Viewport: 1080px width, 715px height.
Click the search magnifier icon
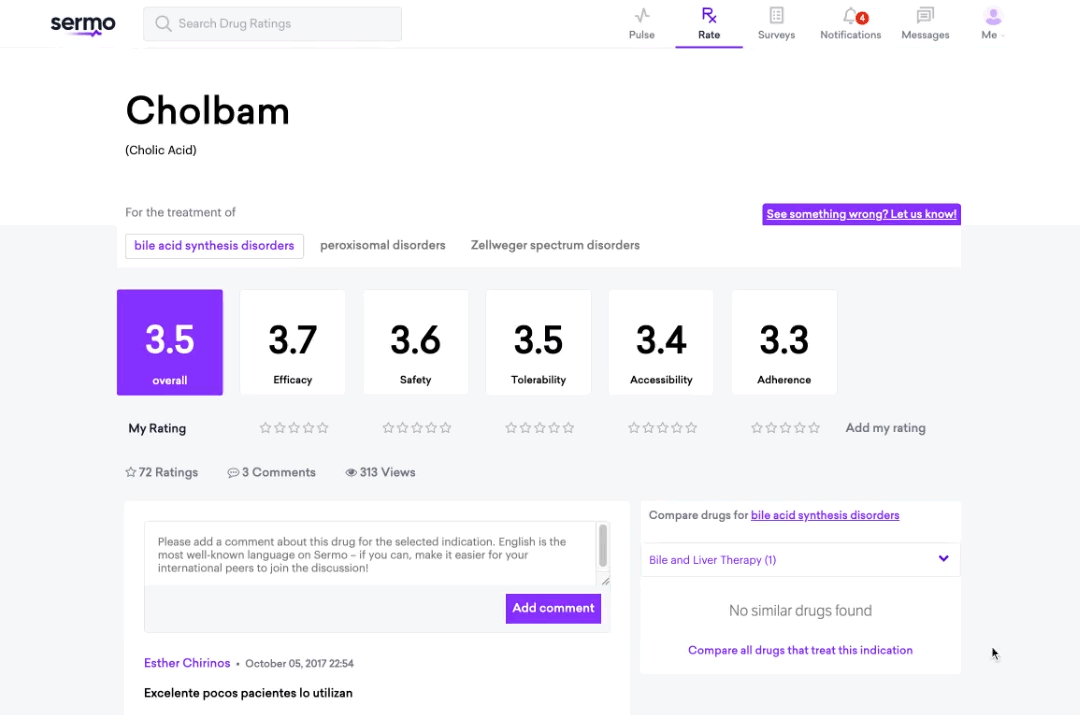[x=163, y=24]
